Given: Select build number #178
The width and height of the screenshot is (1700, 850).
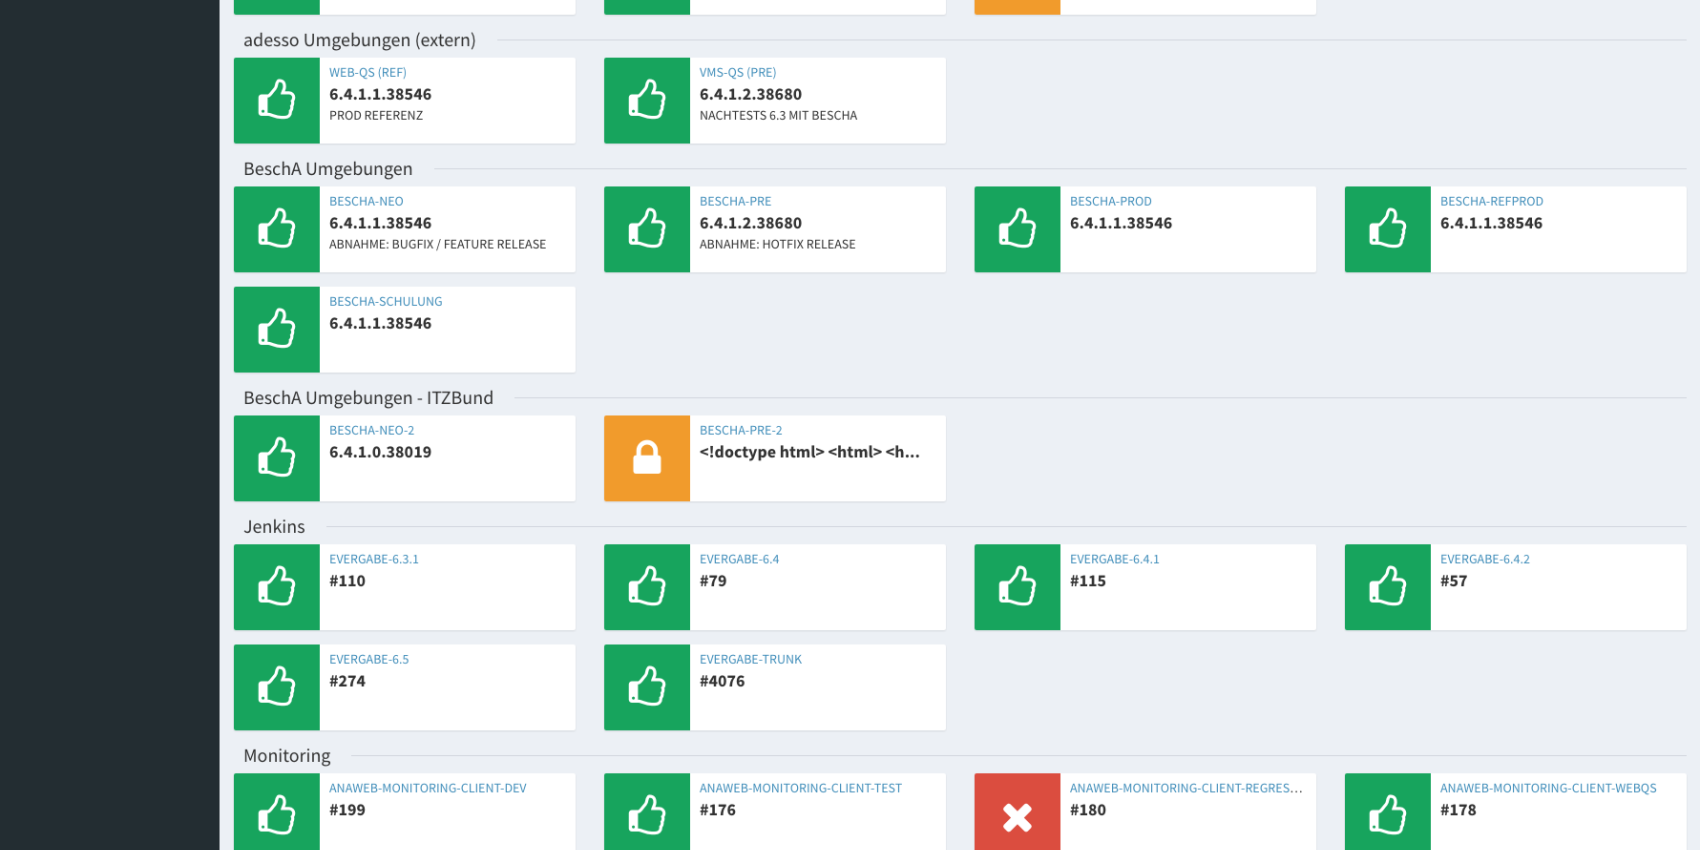Looking at the screenshot, I should (1458, 811).
